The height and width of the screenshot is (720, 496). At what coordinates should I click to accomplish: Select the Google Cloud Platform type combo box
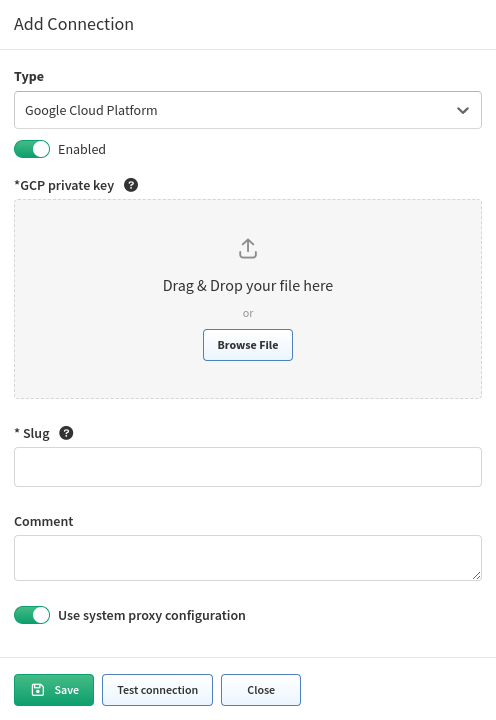pos(248,110)
